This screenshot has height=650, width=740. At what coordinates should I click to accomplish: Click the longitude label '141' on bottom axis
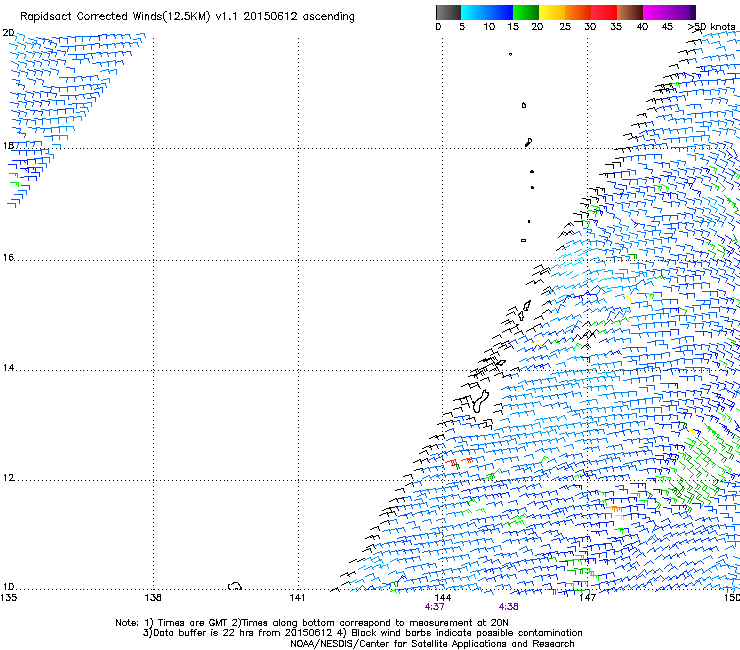point(297,598)
